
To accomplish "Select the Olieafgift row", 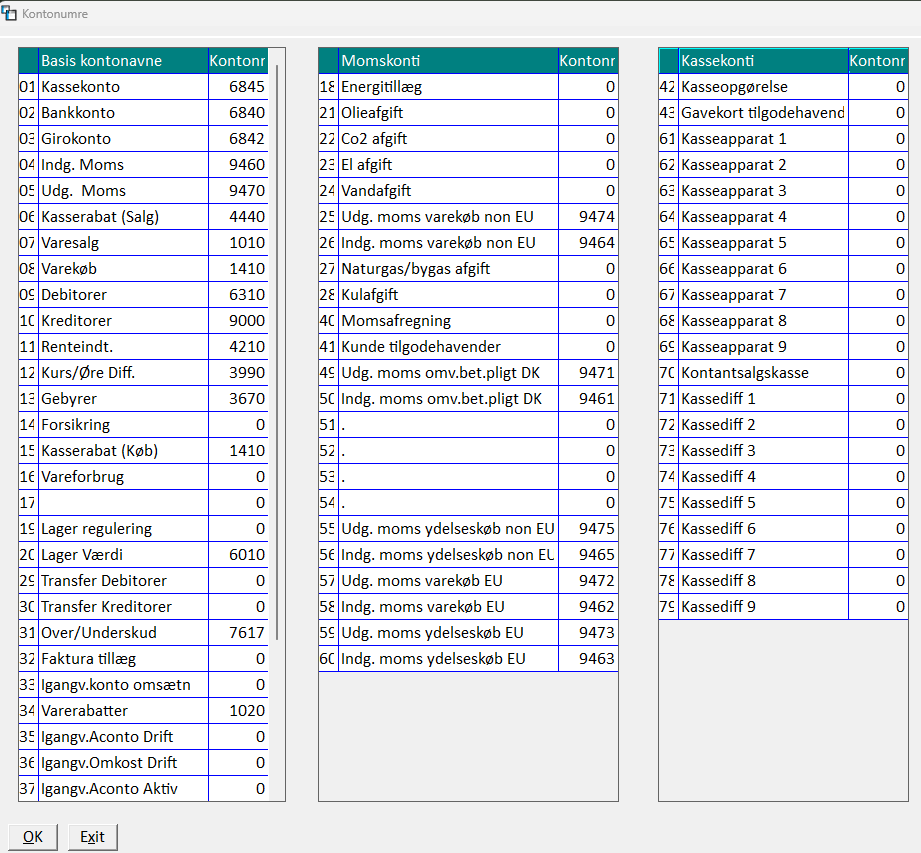I will pos(468,113).
